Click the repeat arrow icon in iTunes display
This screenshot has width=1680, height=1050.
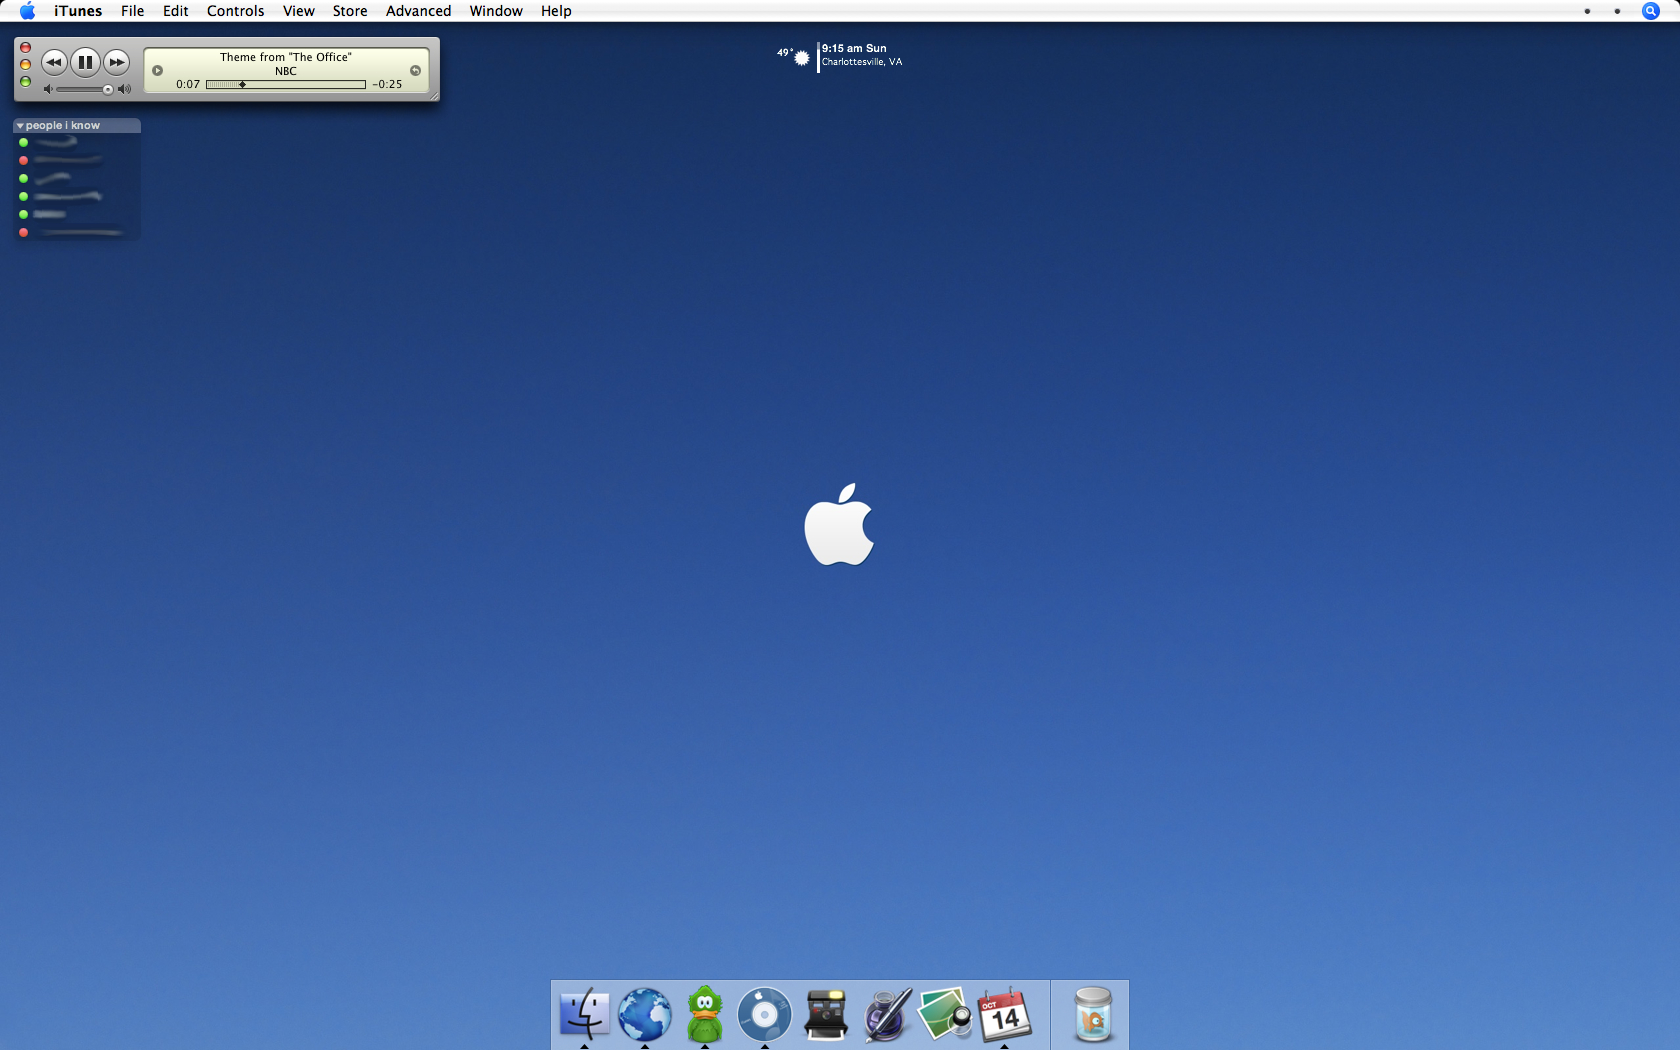click(x=415, y=70)
